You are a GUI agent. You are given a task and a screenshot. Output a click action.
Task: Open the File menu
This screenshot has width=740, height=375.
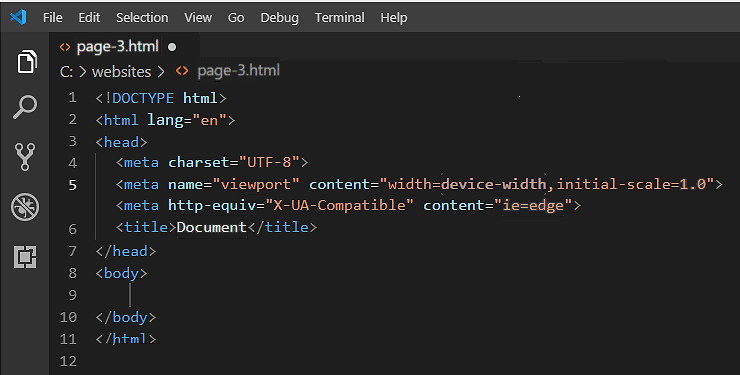(52, 17)
